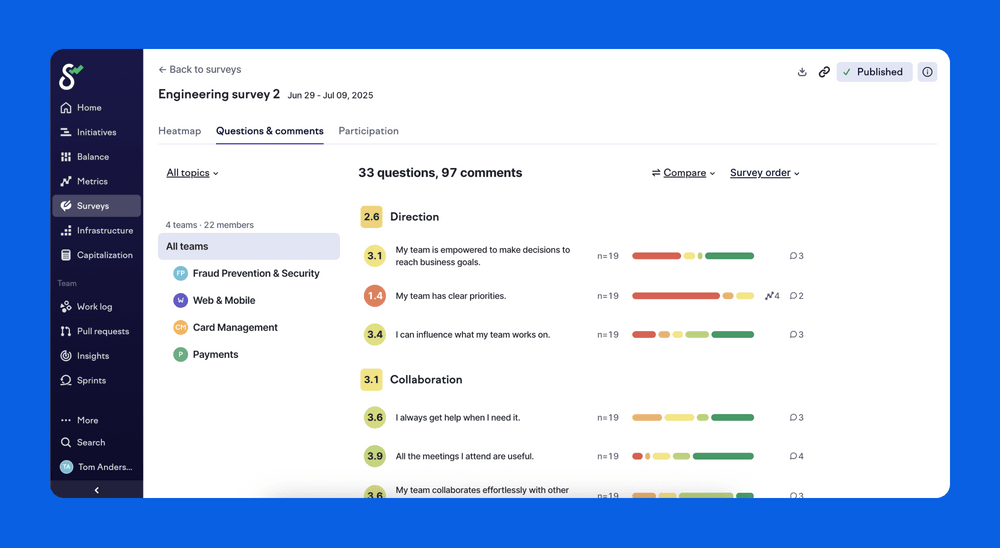Click the Published status button
The image size is (1000, 548).
[x=873, y=72]
